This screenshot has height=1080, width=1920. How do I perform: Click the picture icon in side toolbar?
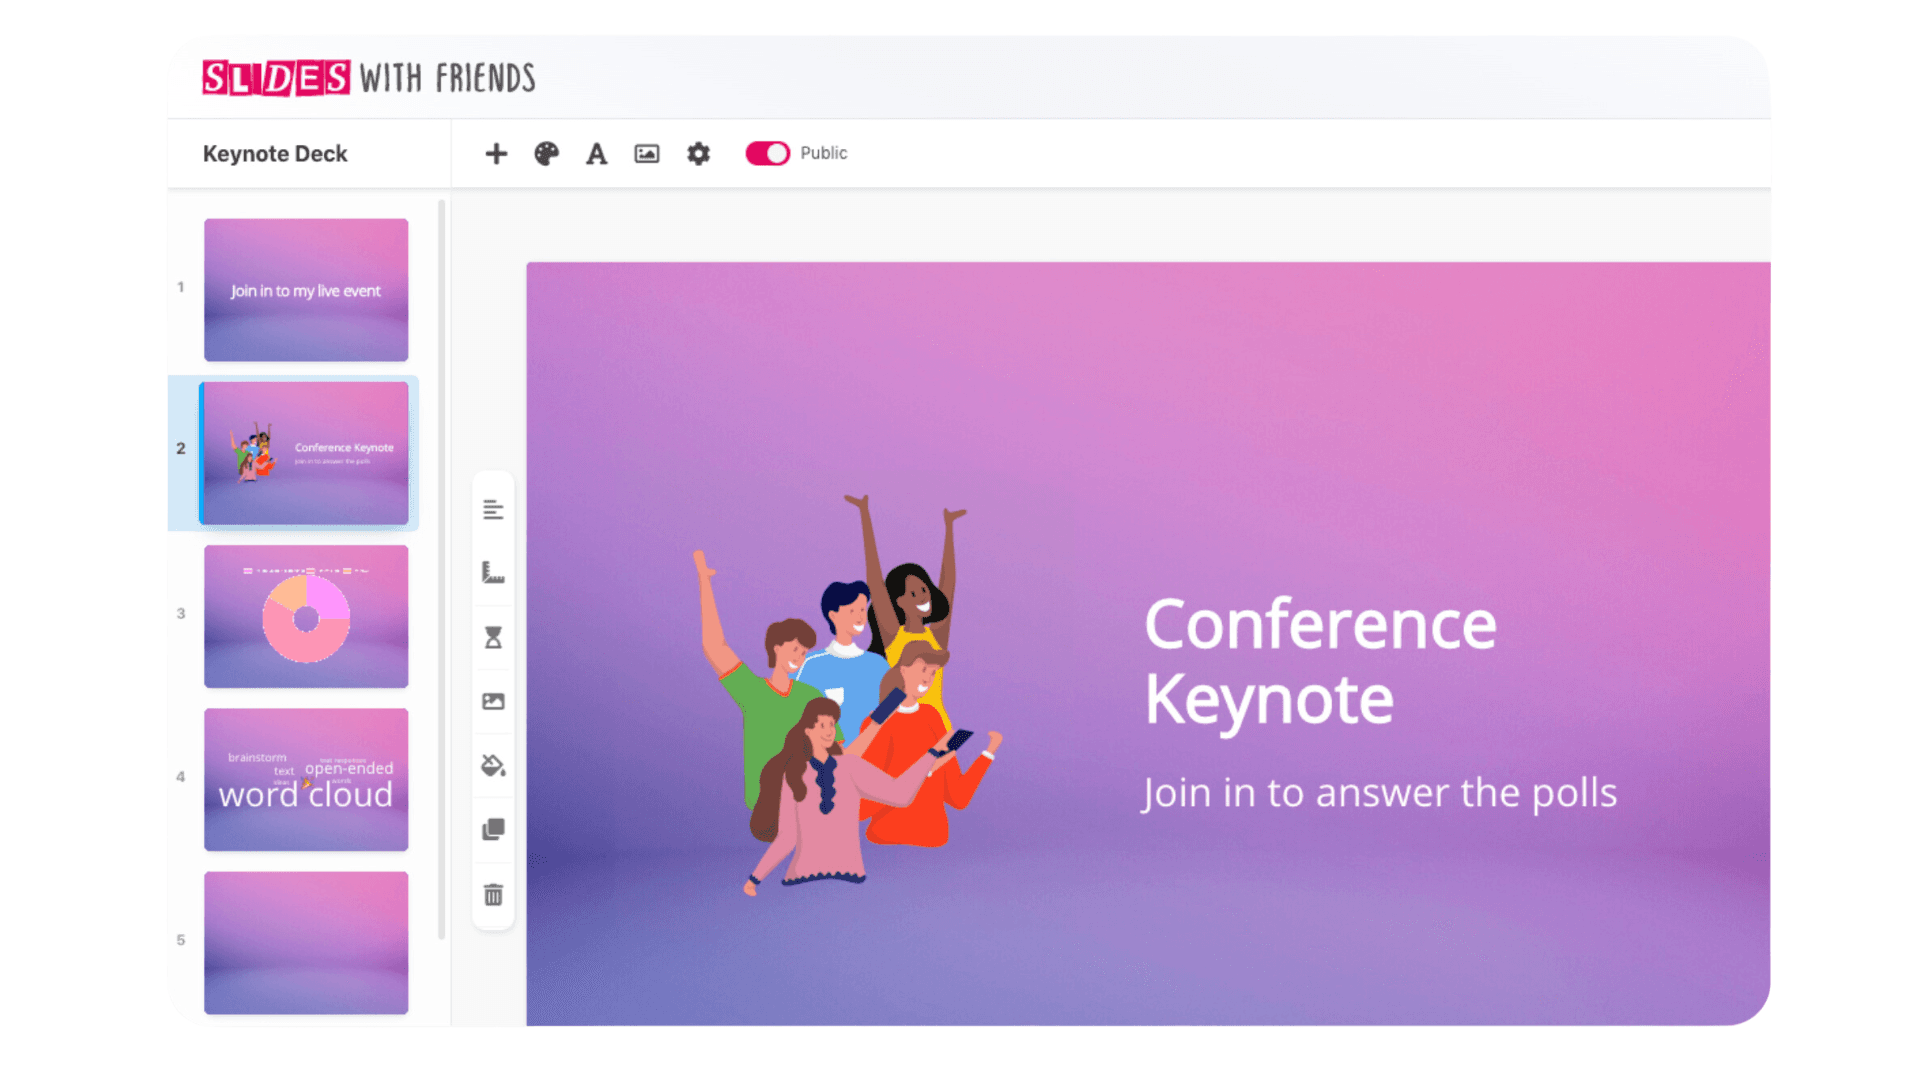493,702
